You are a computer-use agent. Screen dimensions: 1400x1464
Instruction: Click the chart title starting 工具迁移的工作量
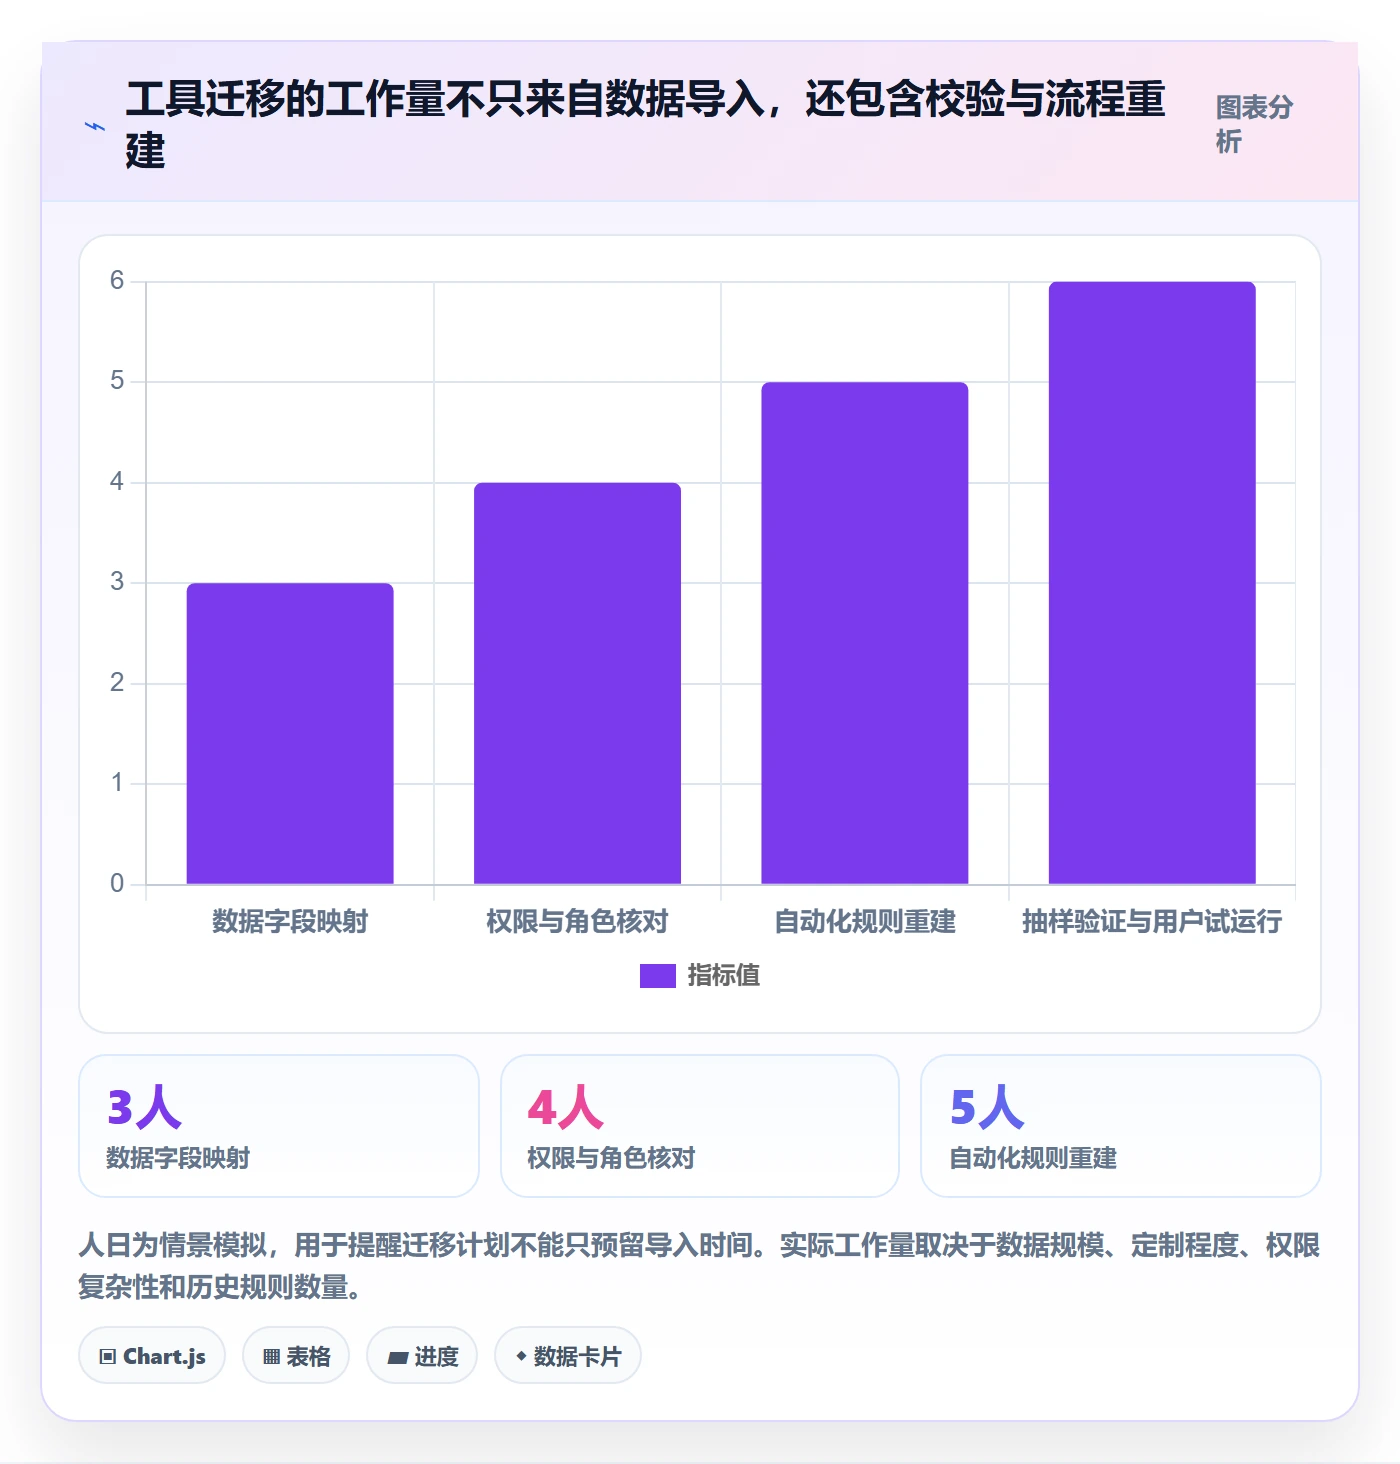646,125
